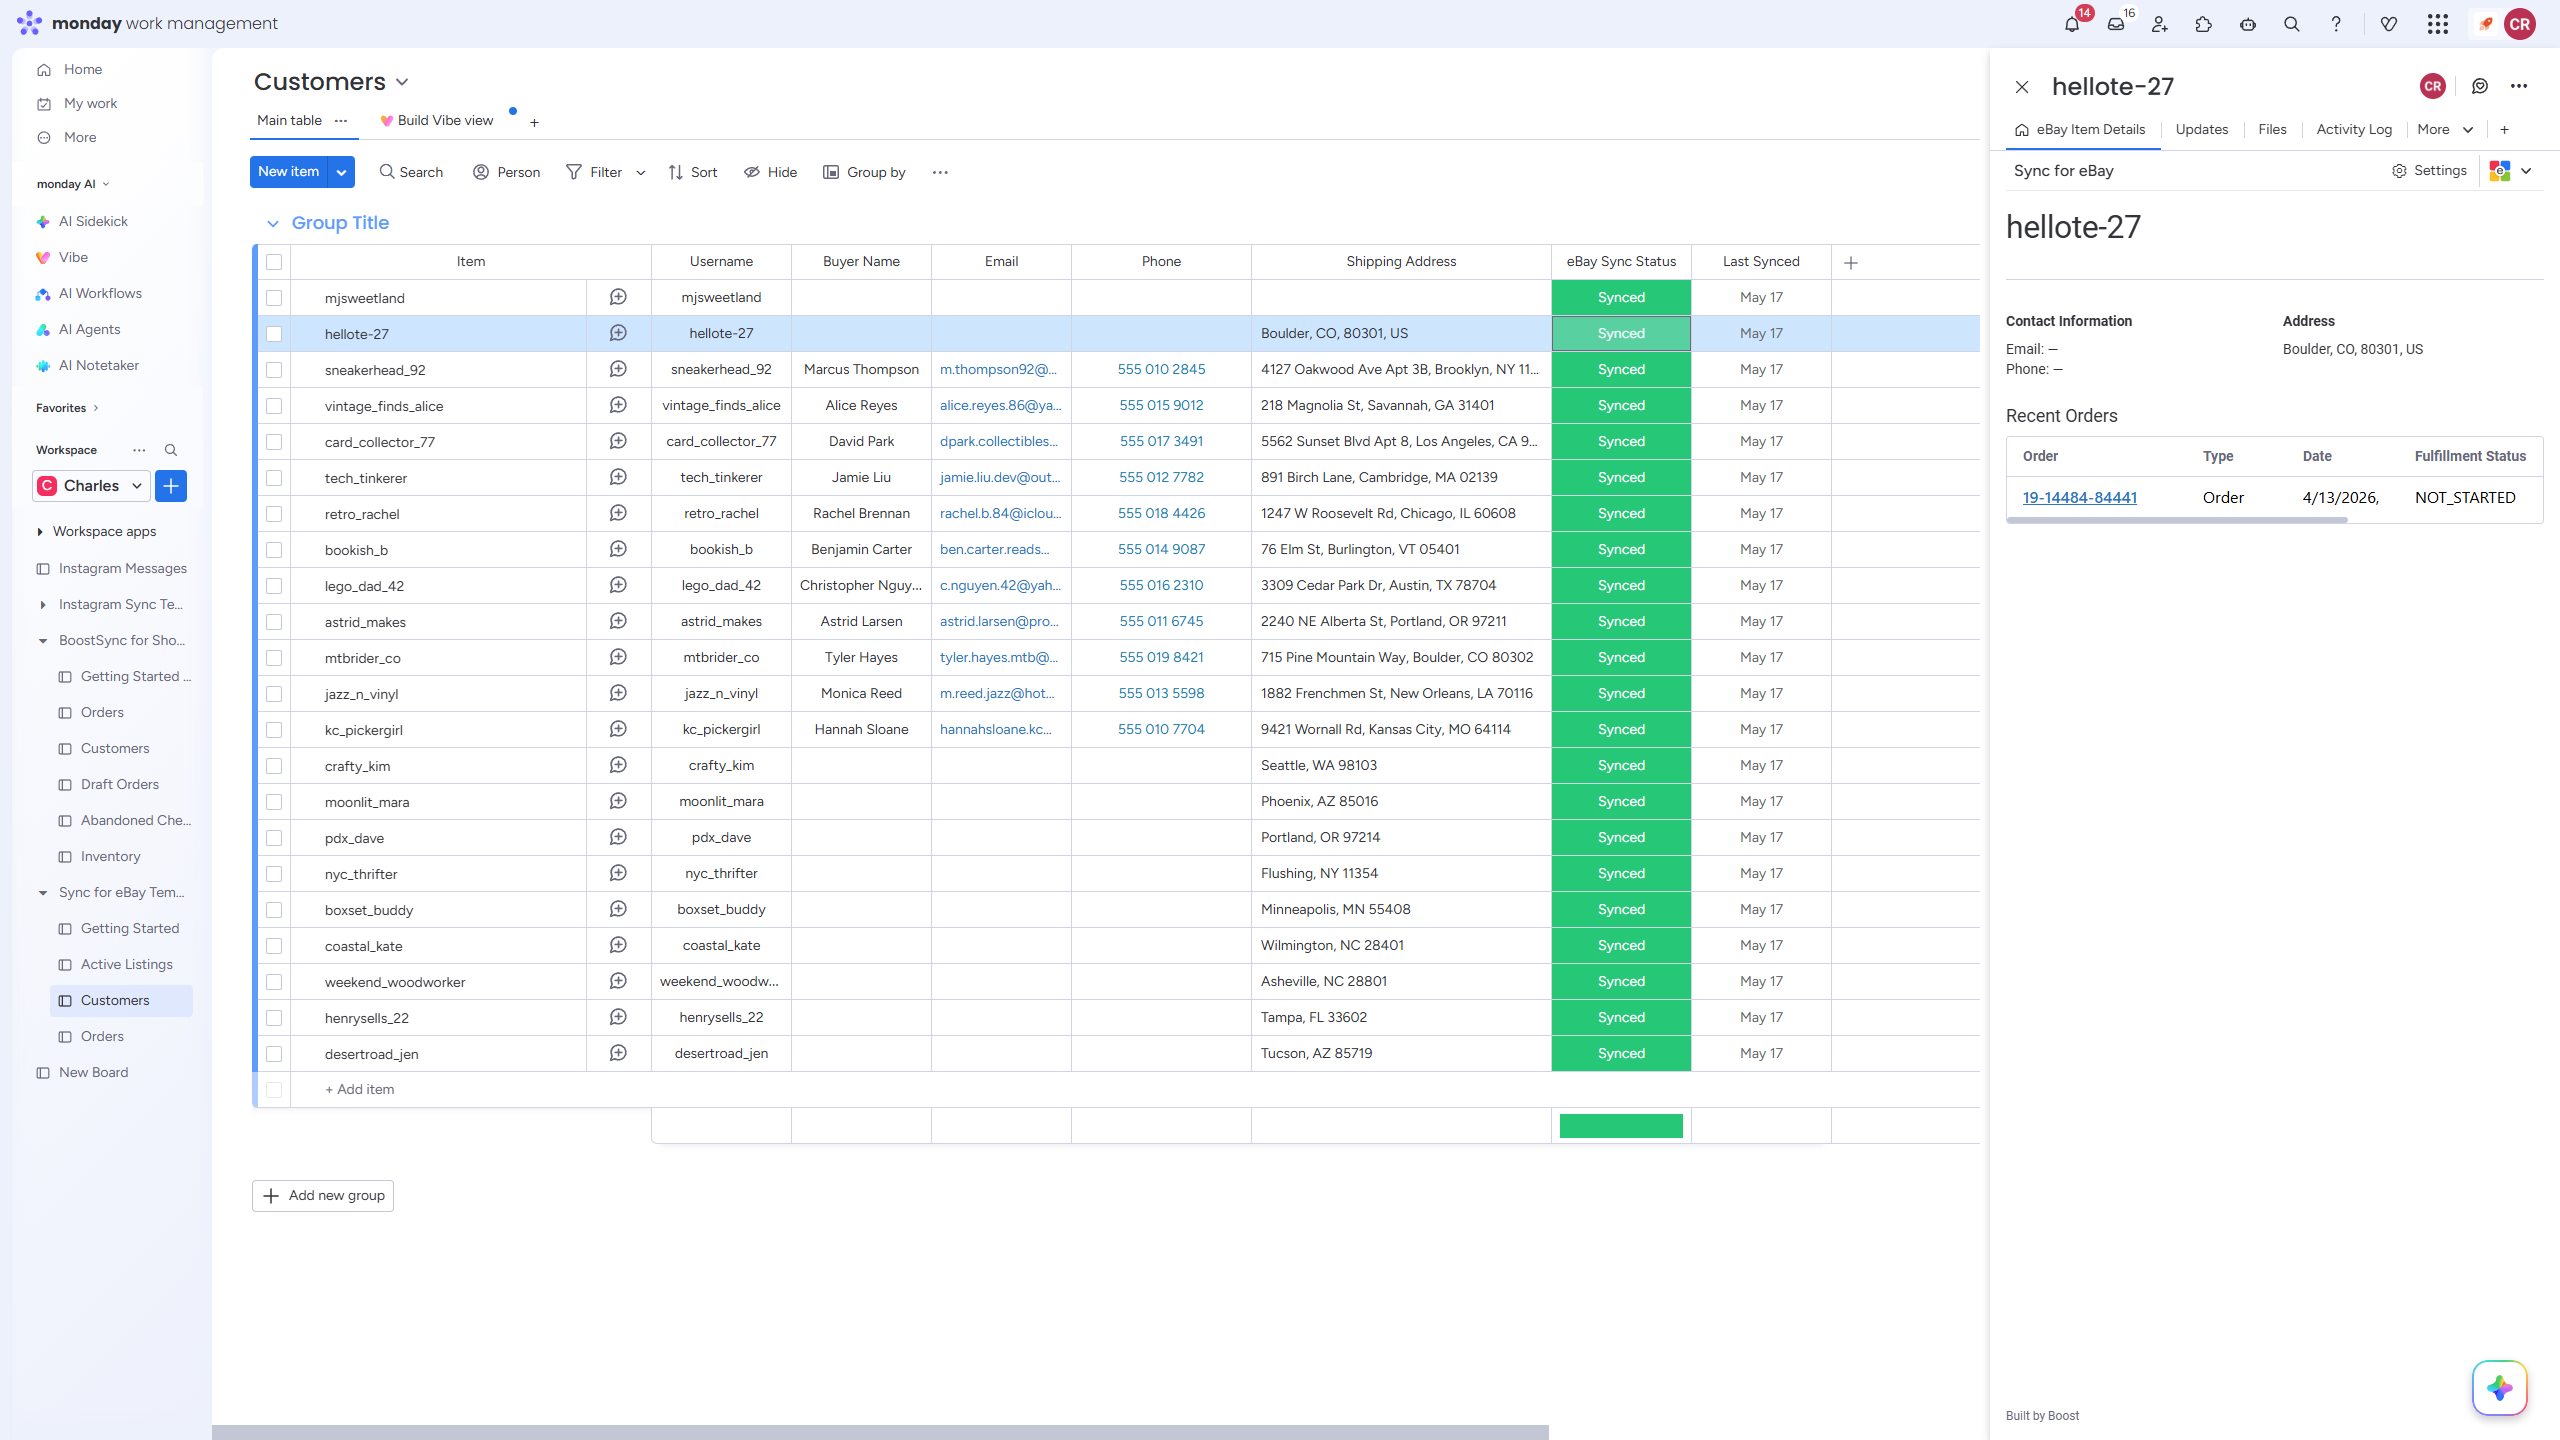Open the Files tab

click(x=2272, y=129)
